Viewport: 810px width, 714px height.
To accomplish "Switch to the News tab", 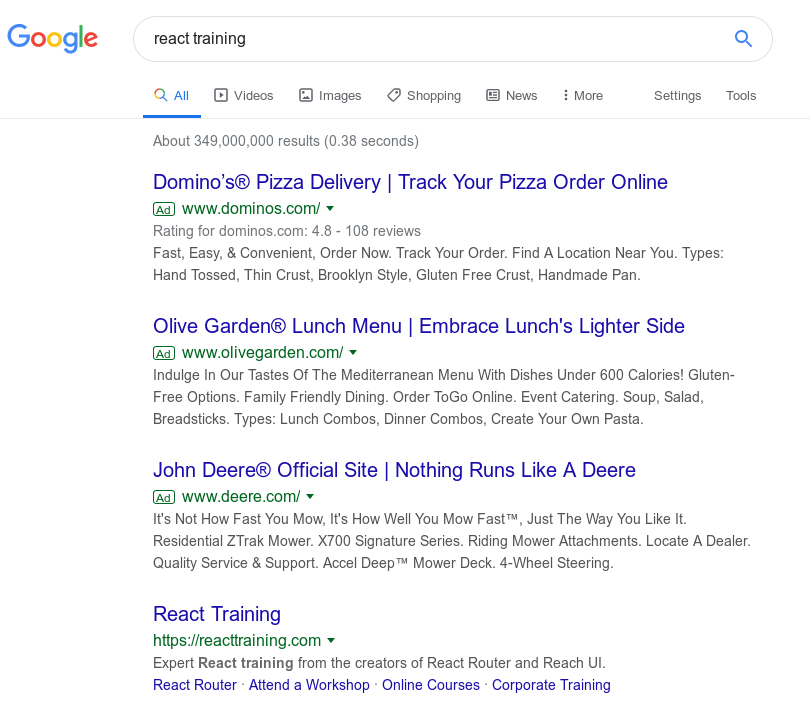I will [511, 96].
